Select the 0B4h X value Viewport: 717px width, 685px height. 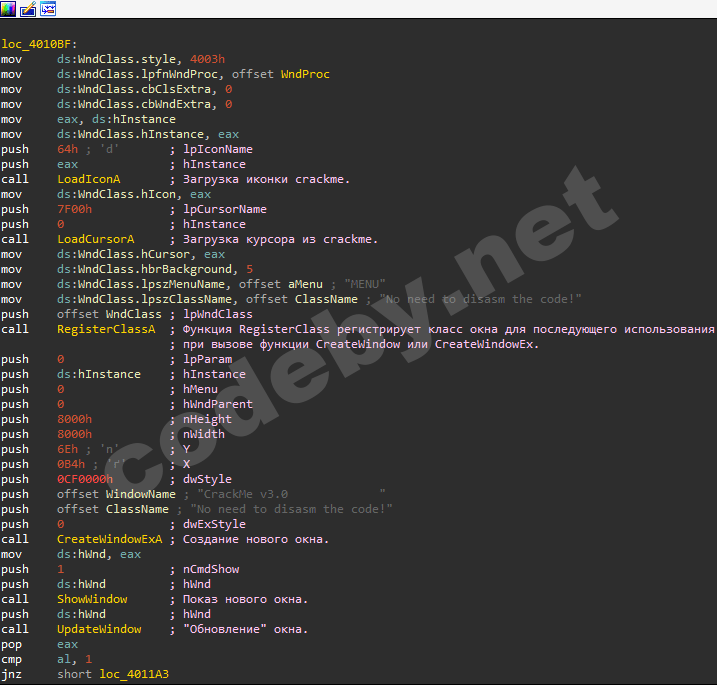point(71,464)
